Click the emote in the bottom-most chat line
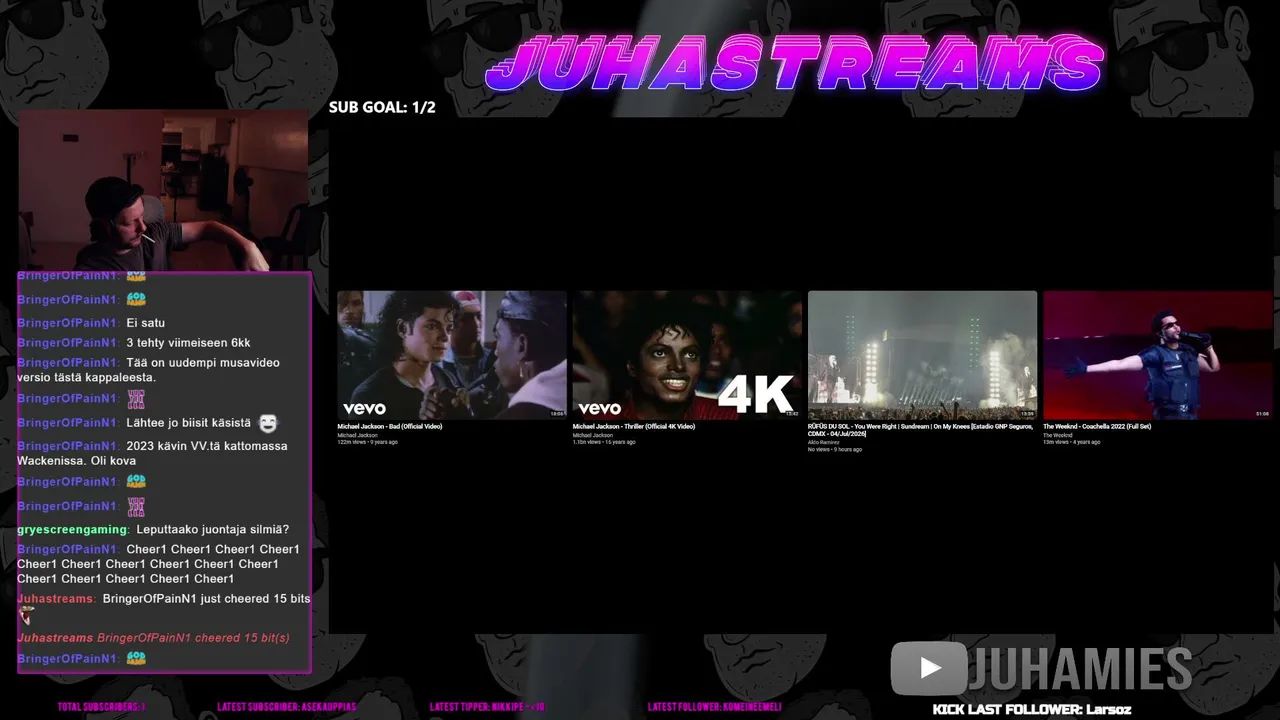1280x720 pixels. [136, 658]
